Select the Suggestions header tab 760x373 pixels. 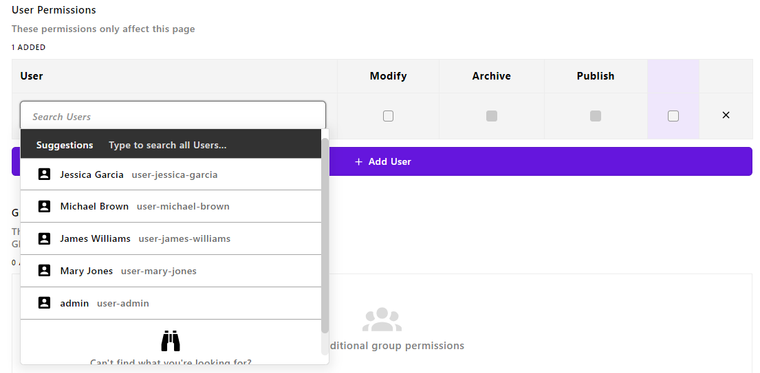pos(64,145)
